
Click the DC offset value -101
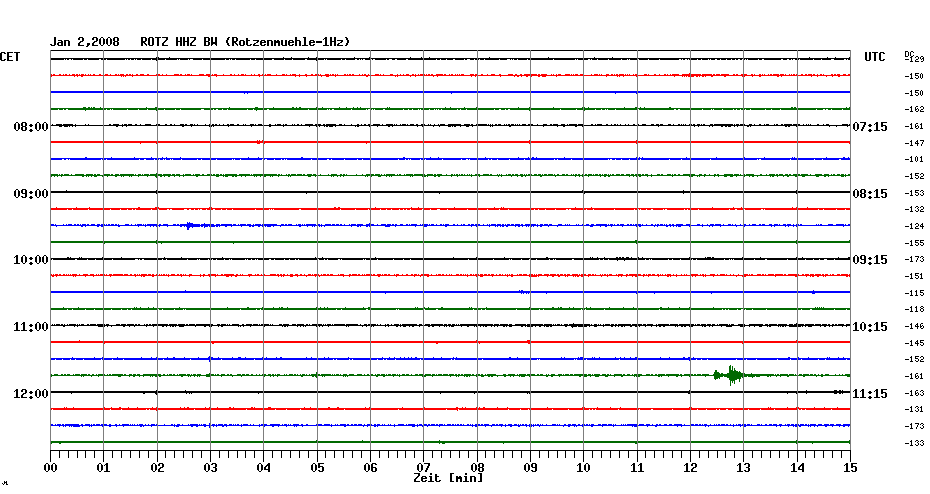[x=915, y=160]
